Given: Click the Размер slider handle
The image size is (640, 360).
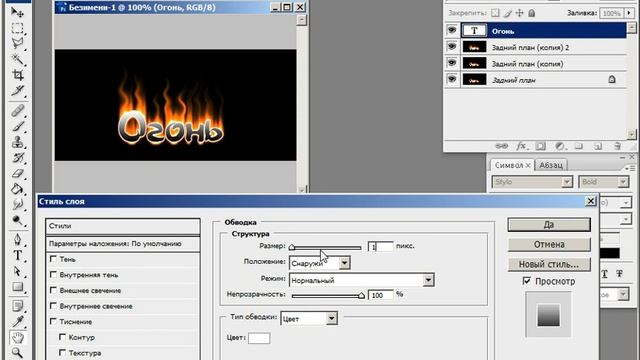Looking at the screenshot, I should coord(292,247).
